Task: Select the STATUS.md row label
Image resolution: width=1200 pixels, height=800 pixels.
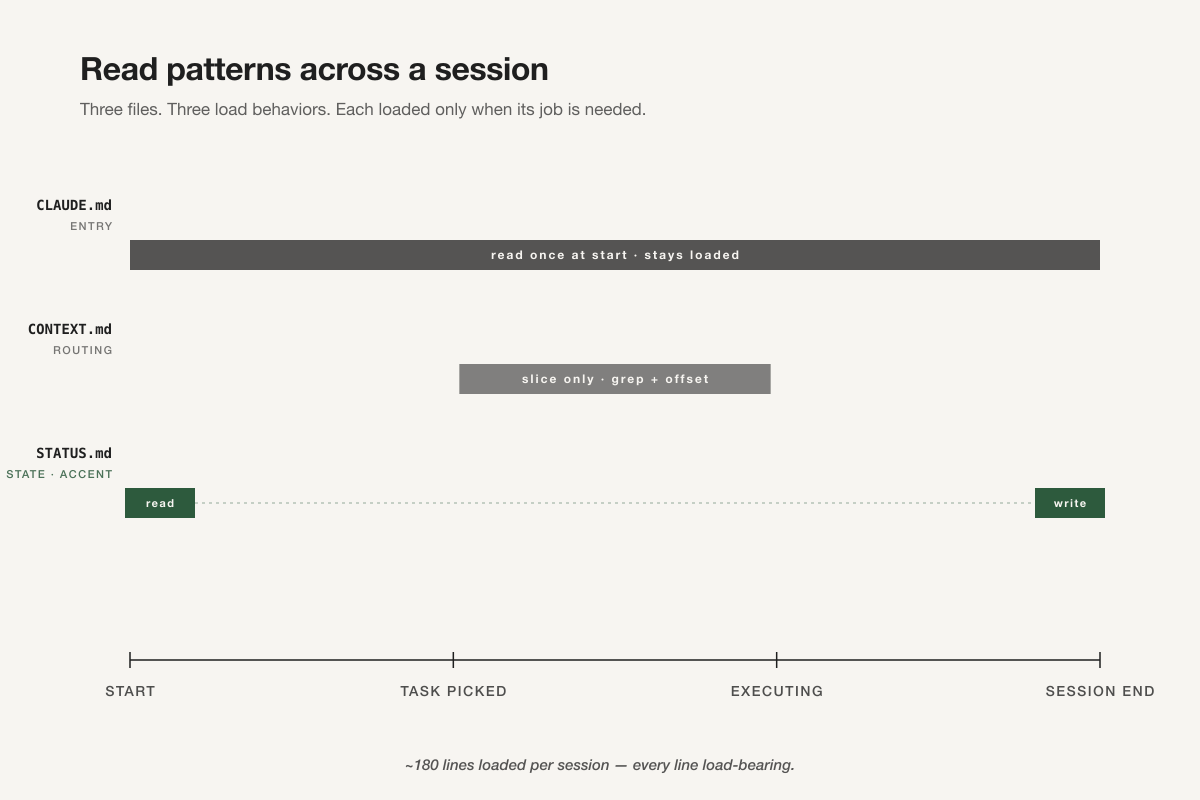Action: pyautogui.click(x=74, y=453)
